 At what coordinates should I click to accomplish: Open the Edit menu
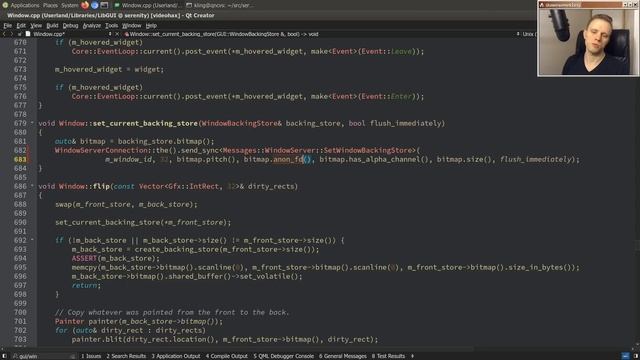[x=21, y=25]
